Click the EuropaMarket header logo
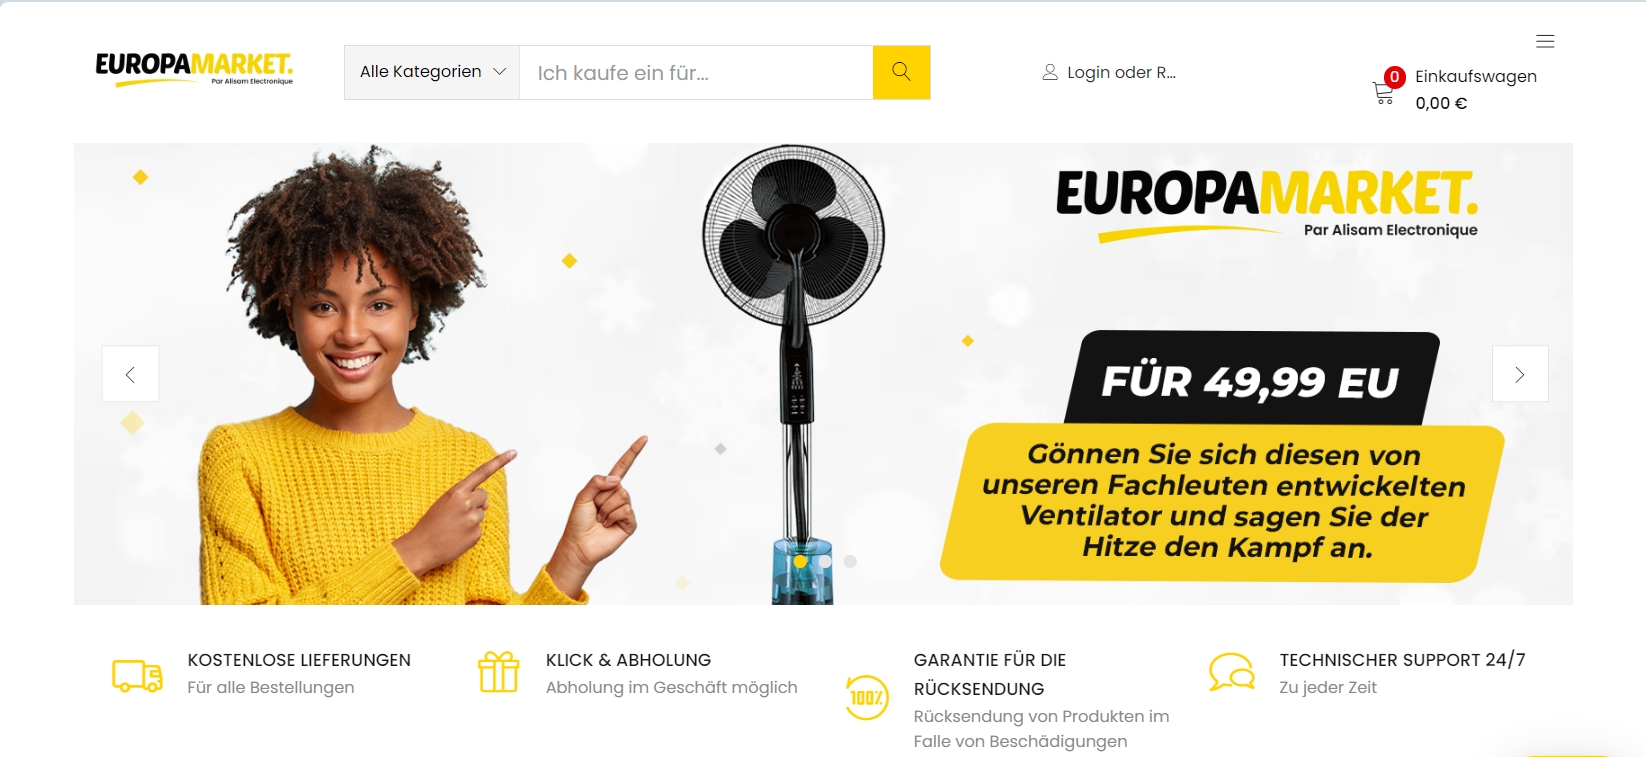The image size is (1646, 757). [195, 69]
